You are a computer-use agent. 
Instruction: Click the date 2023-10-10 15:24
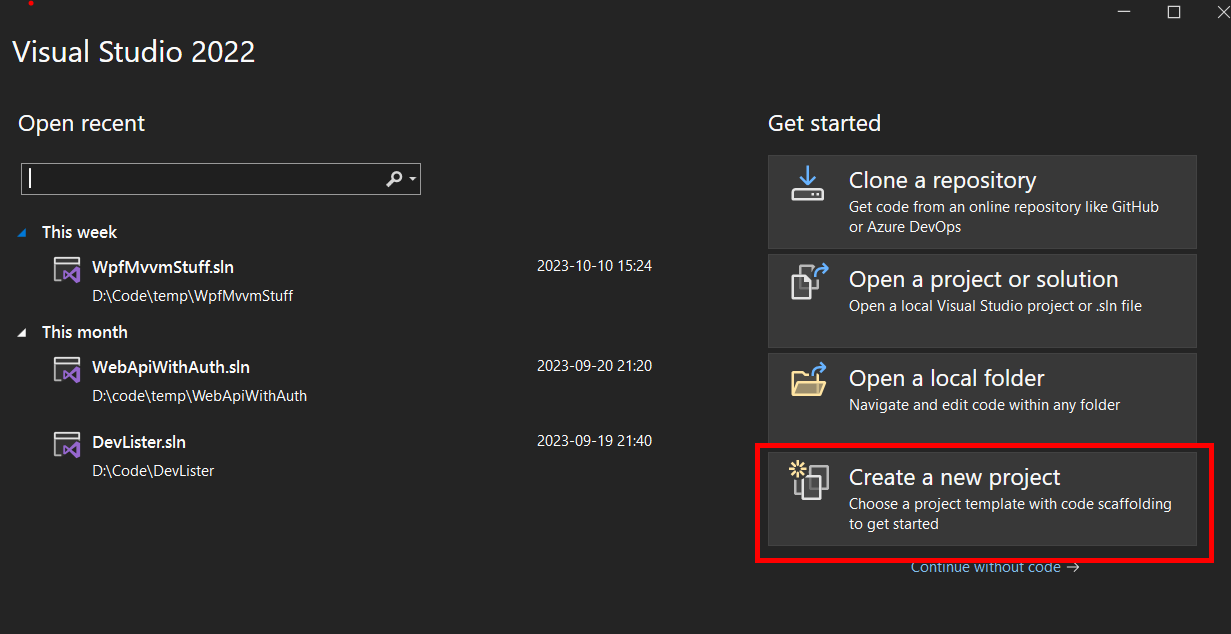coord(594,266)
